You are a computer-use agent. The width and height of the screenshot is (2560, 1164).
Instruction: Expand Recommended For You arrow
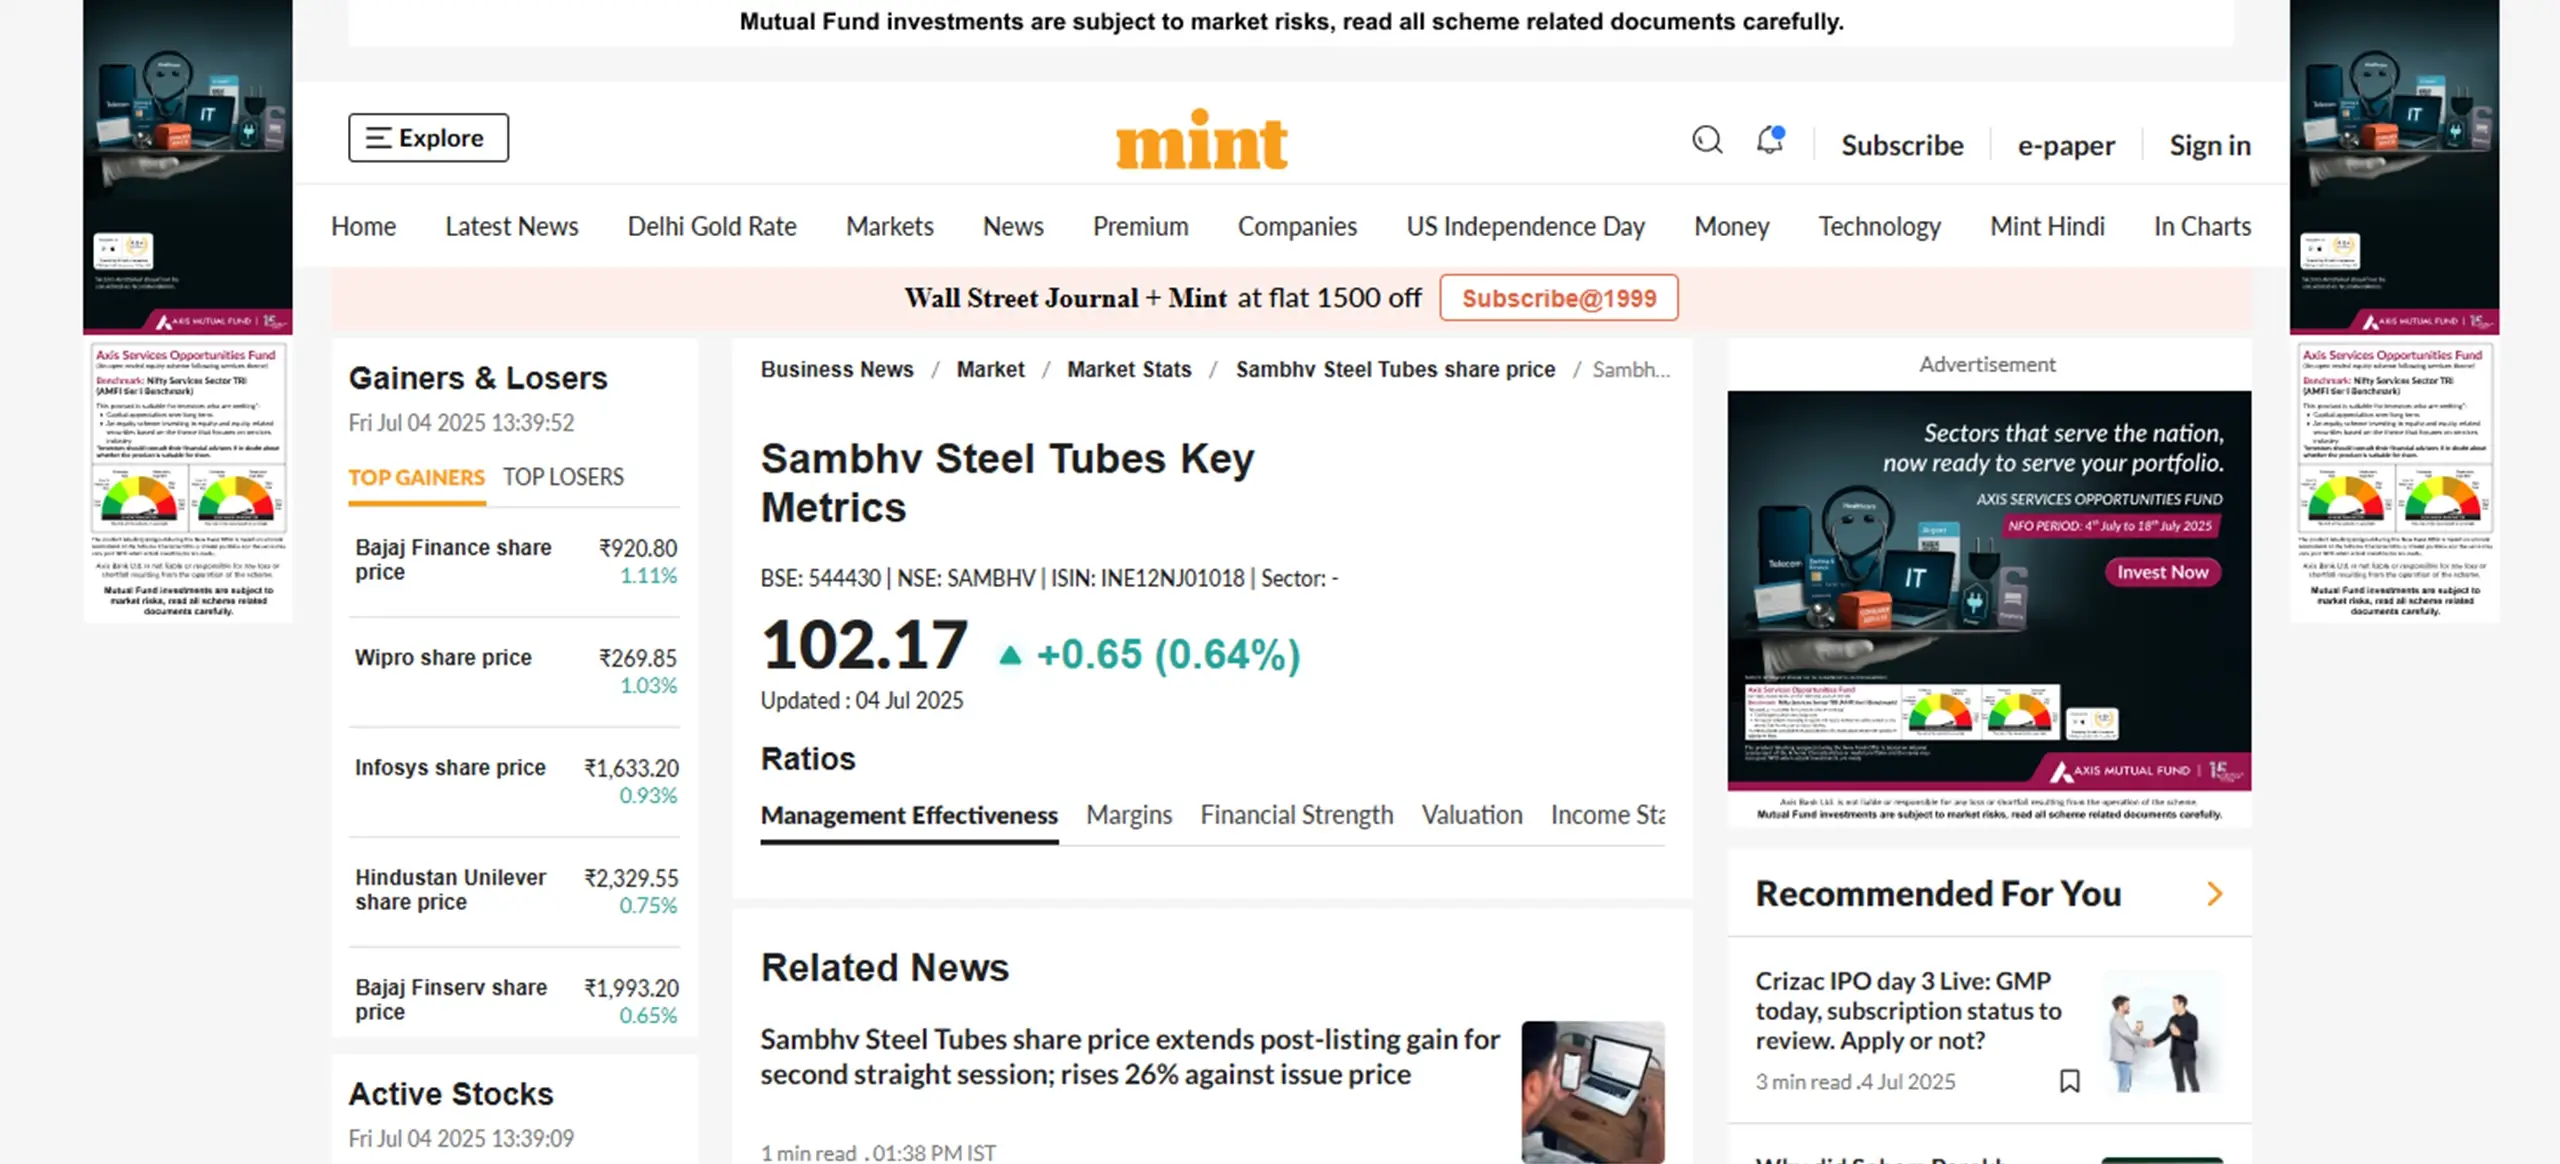click(2214, 893)
